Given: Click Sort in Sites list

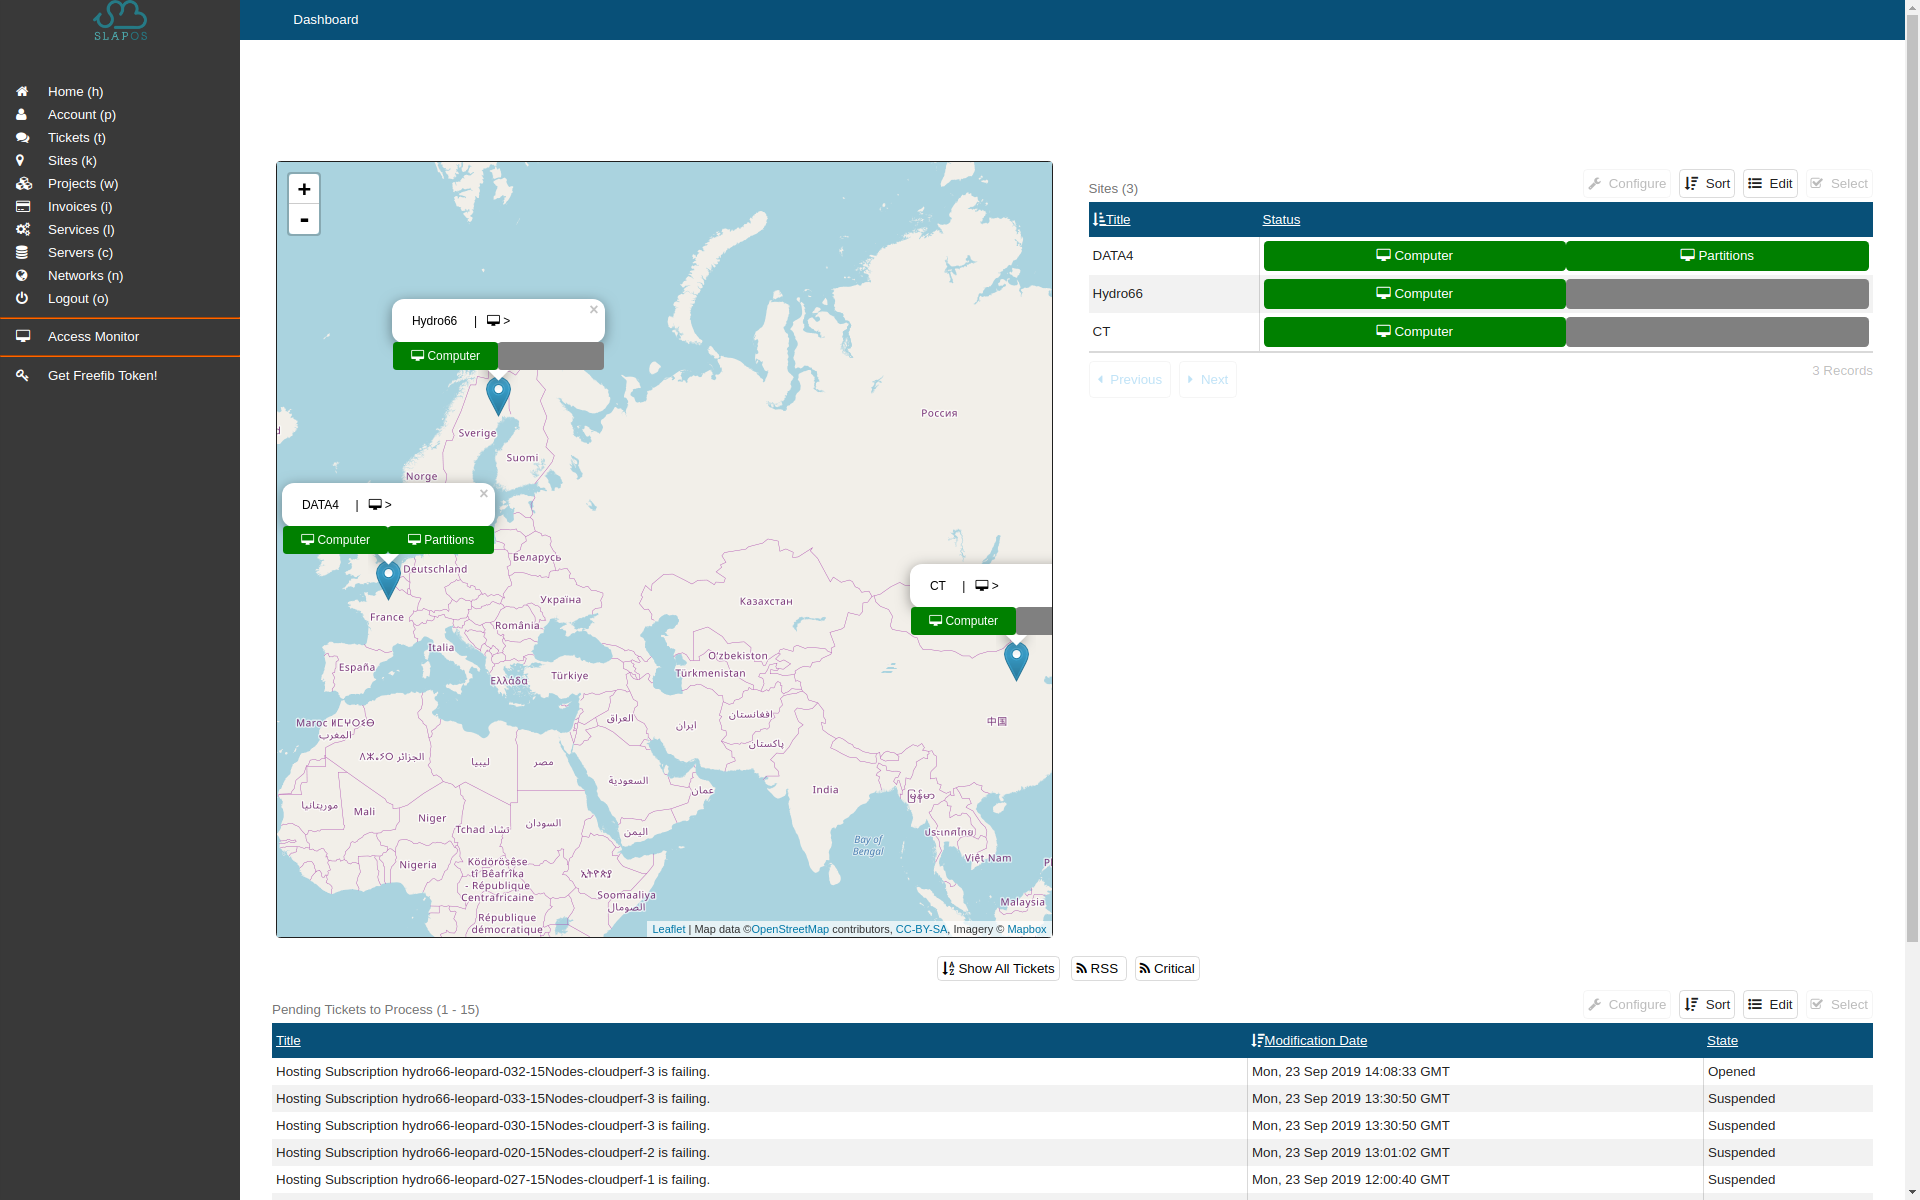Looking at the screenshot, I should click(1707, 183).
